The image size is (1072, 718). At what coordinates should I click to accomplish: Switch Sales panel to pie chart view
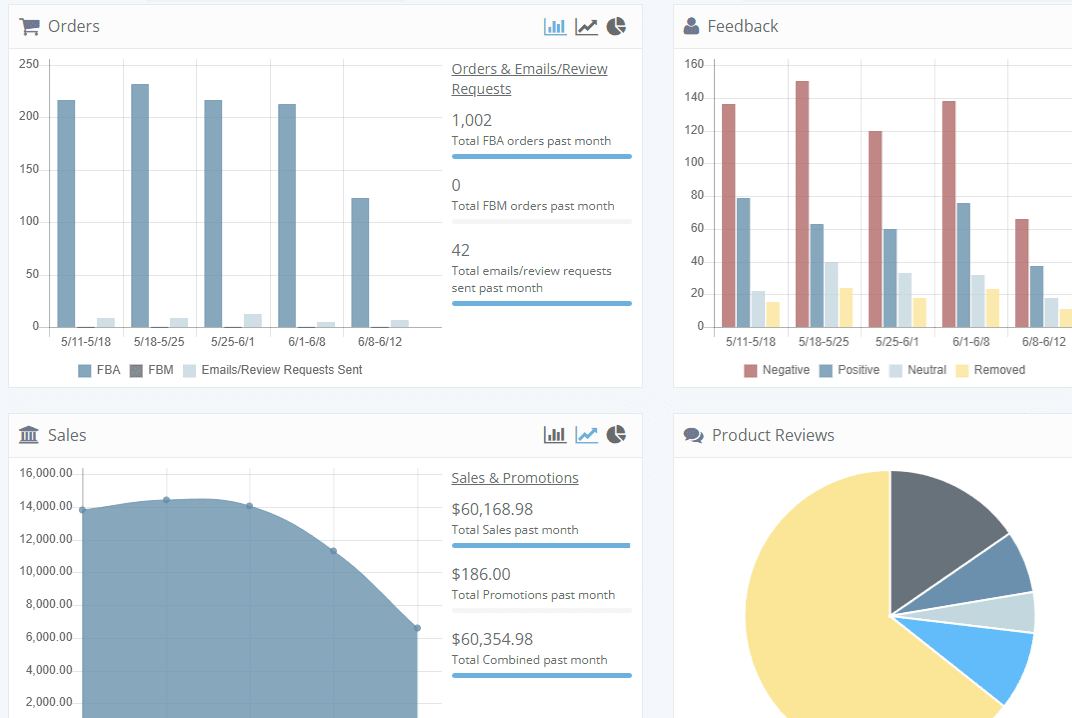click(616, 434)
